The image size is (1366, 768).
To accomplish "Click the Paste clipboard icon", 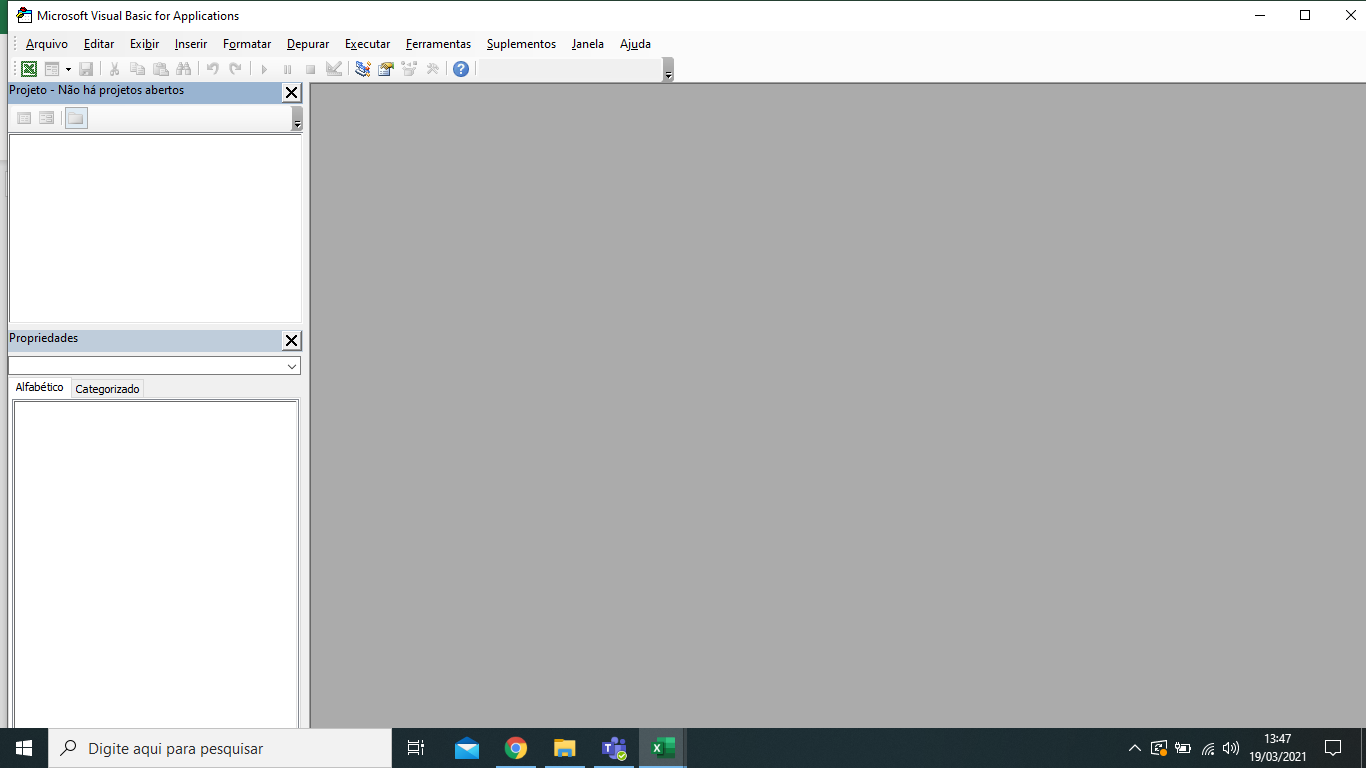I will click(160, 69).
